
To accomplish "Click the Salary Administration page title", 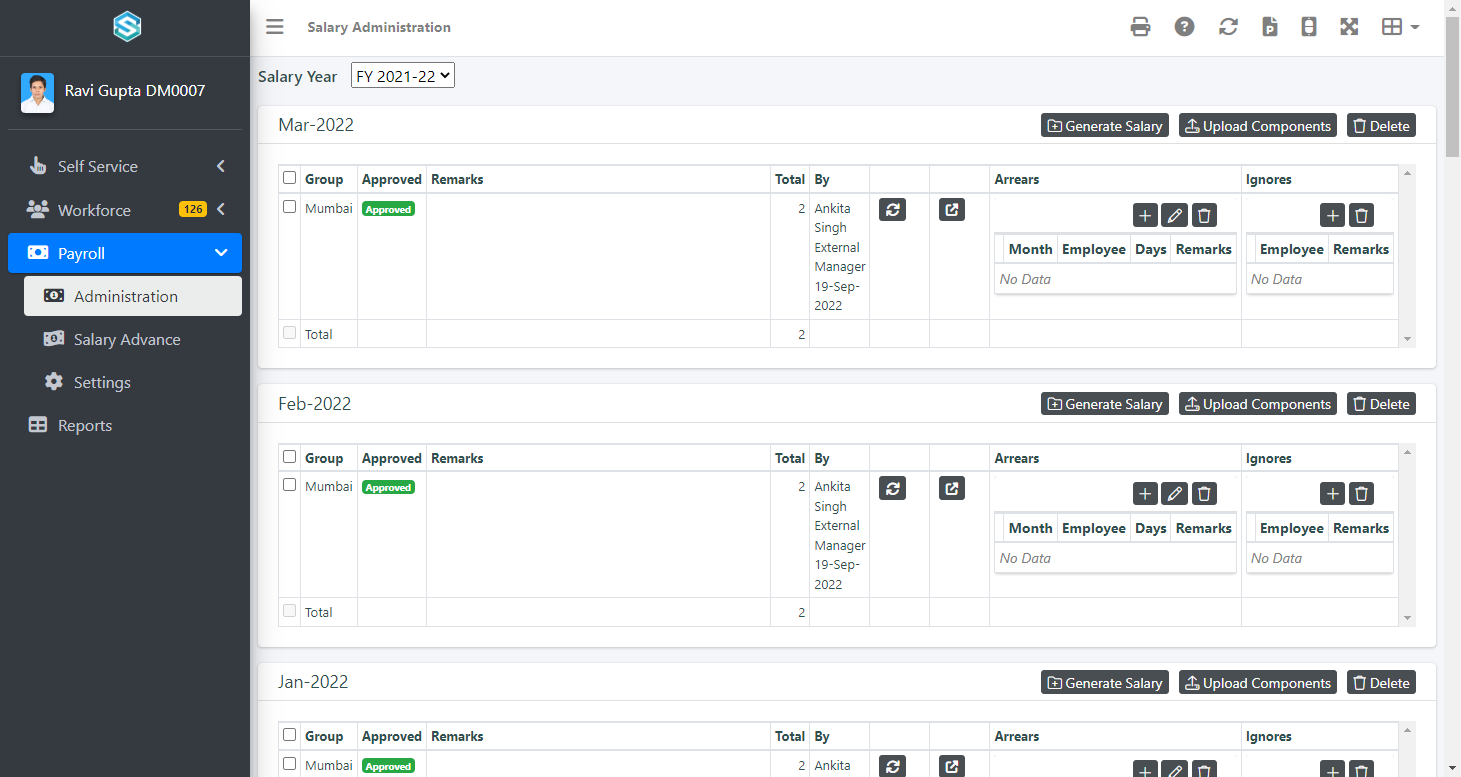I will click(x=379, y=27).
